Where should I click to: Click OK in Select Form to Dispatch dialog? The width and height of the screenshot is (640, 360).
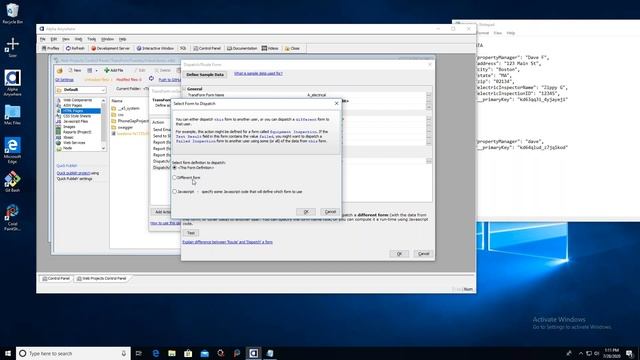[306, 211]
